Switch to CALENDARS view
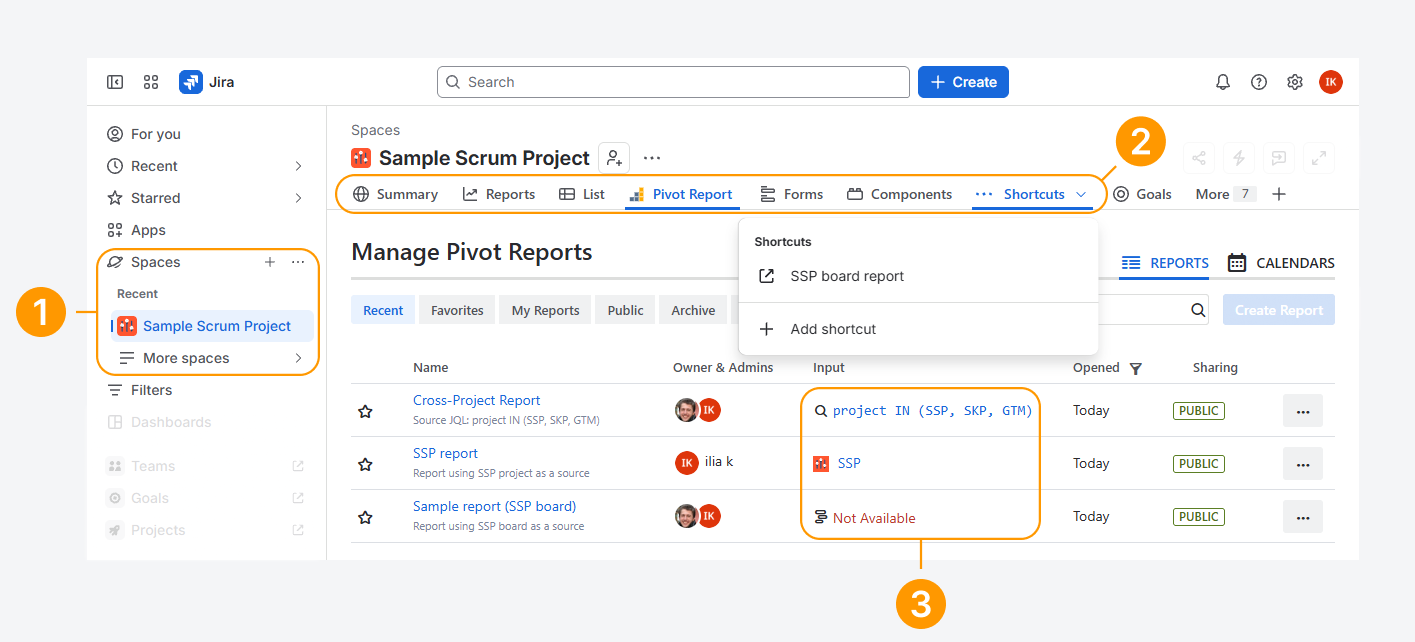The height and width of the screenshot is (642, 1415). point(1281,263)
